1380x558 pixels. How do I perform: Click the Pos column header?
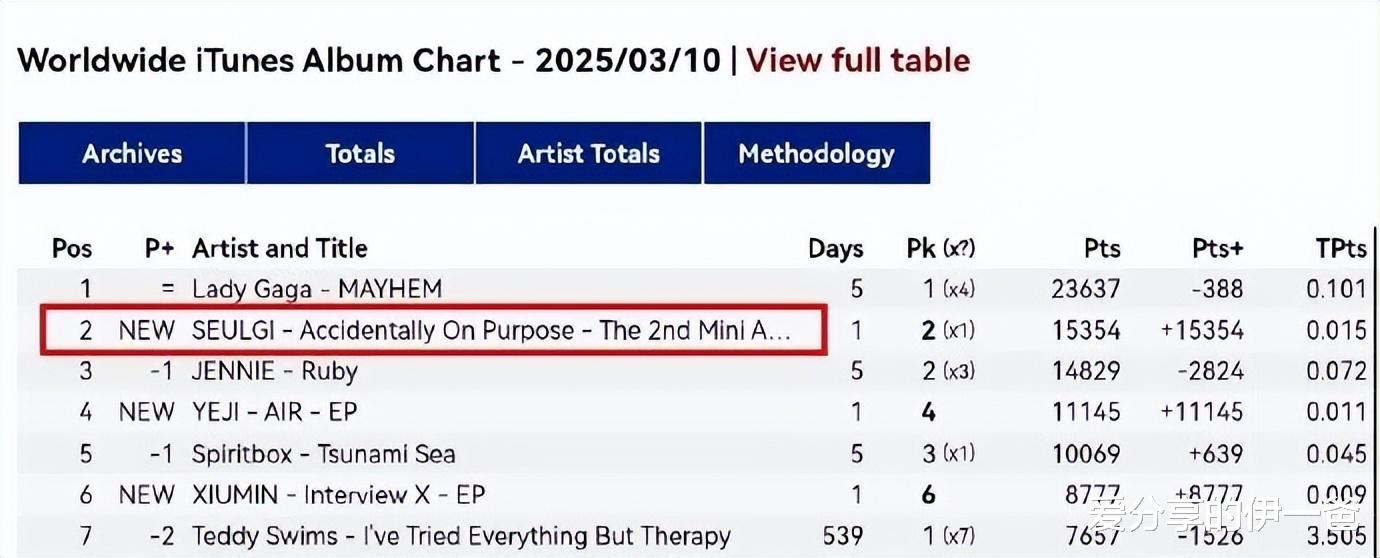pyautogui.click(x=72, y=248)
